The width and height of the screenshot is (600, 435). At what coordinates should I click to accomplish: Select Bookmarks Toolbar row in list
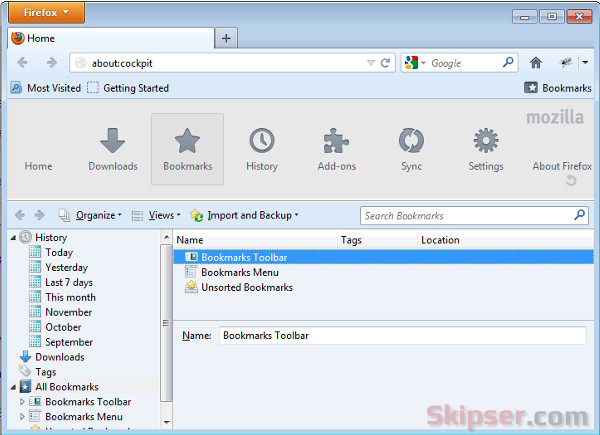(383, 257)
